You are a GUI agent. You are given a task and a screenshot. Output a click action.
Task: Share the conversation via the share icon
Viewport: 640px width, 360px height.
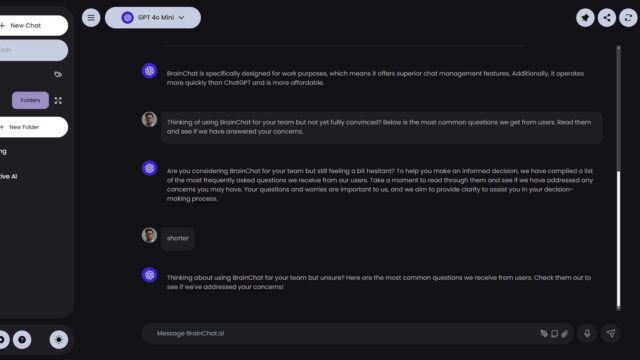pyautogui.click(x=607, y=18)
